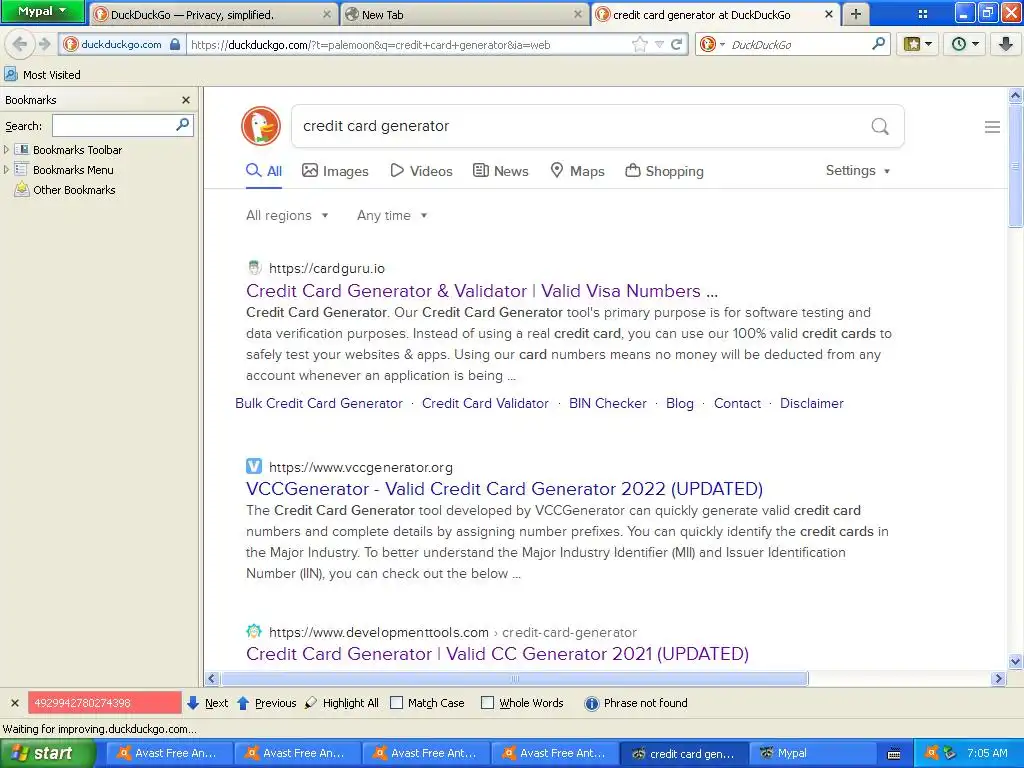
Task: Click the tab groups grid icon
Action: click(x=922, y=14)
